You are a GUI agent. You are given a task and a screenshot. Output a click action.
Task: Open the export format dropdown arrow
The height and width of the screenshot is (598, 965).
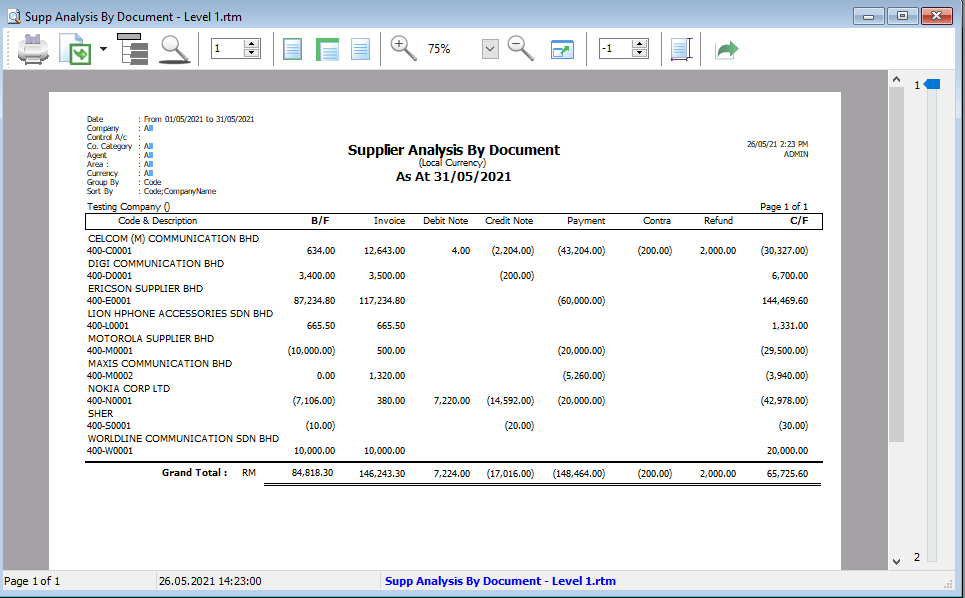(104, 48)
